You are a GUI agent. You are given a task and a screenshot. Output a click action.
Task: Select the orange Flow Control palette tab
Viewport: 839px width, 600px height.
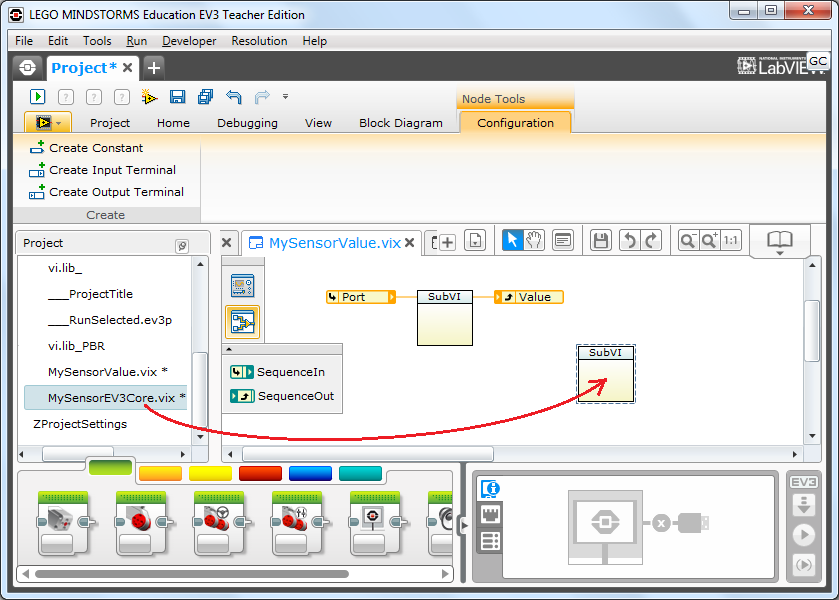coord(160,474)
